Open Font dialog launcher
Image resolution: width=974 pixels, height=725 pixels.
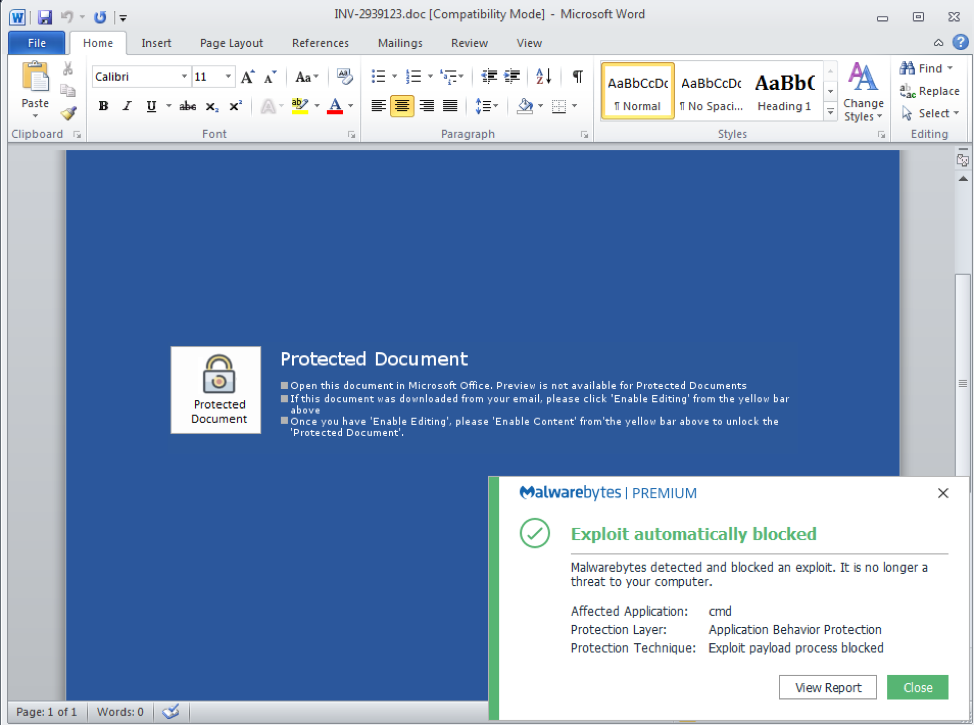click(x=351, y=134)
